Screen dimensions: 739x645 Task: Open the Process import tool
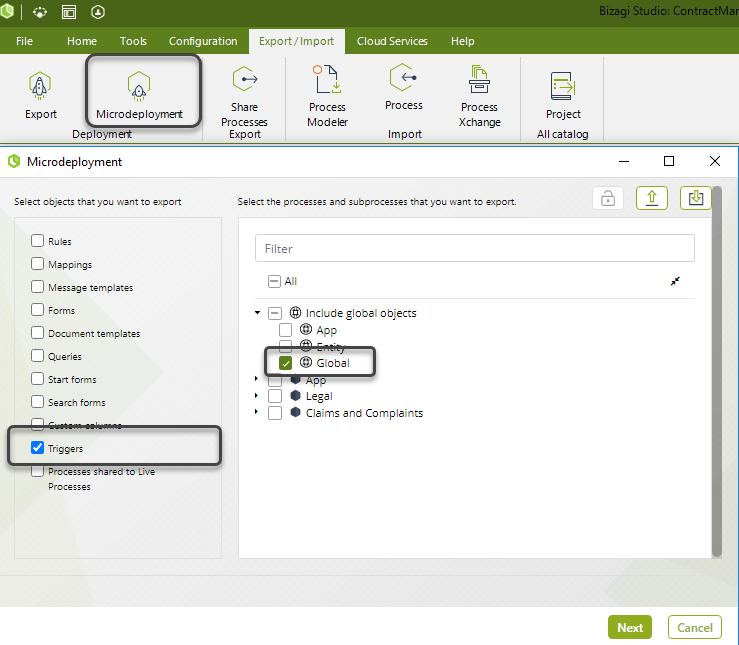tap(403, 88)
